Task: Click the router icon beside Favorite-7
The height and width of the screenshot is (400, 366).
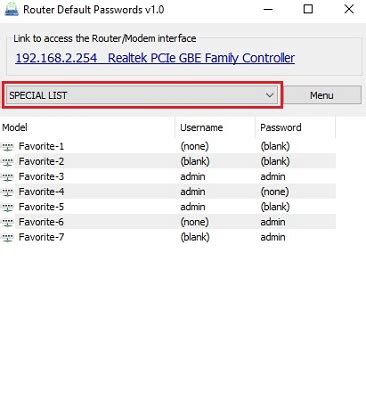Action: coord(8,237)
